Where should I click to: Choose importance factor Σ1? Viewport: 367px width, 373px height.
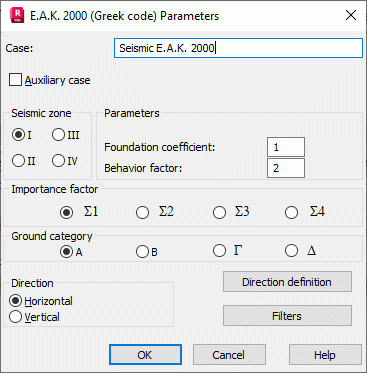[66, 212]
